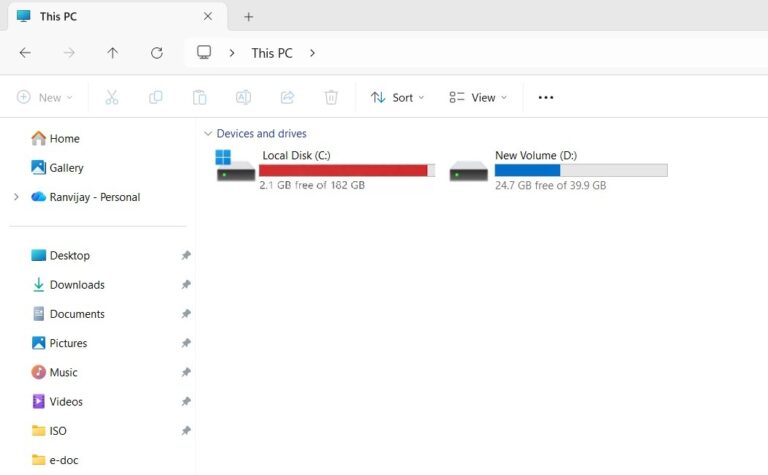This screenshot has width=768, height=475.
Task: Click the Devices and drives heading
Action: [262, 133]
